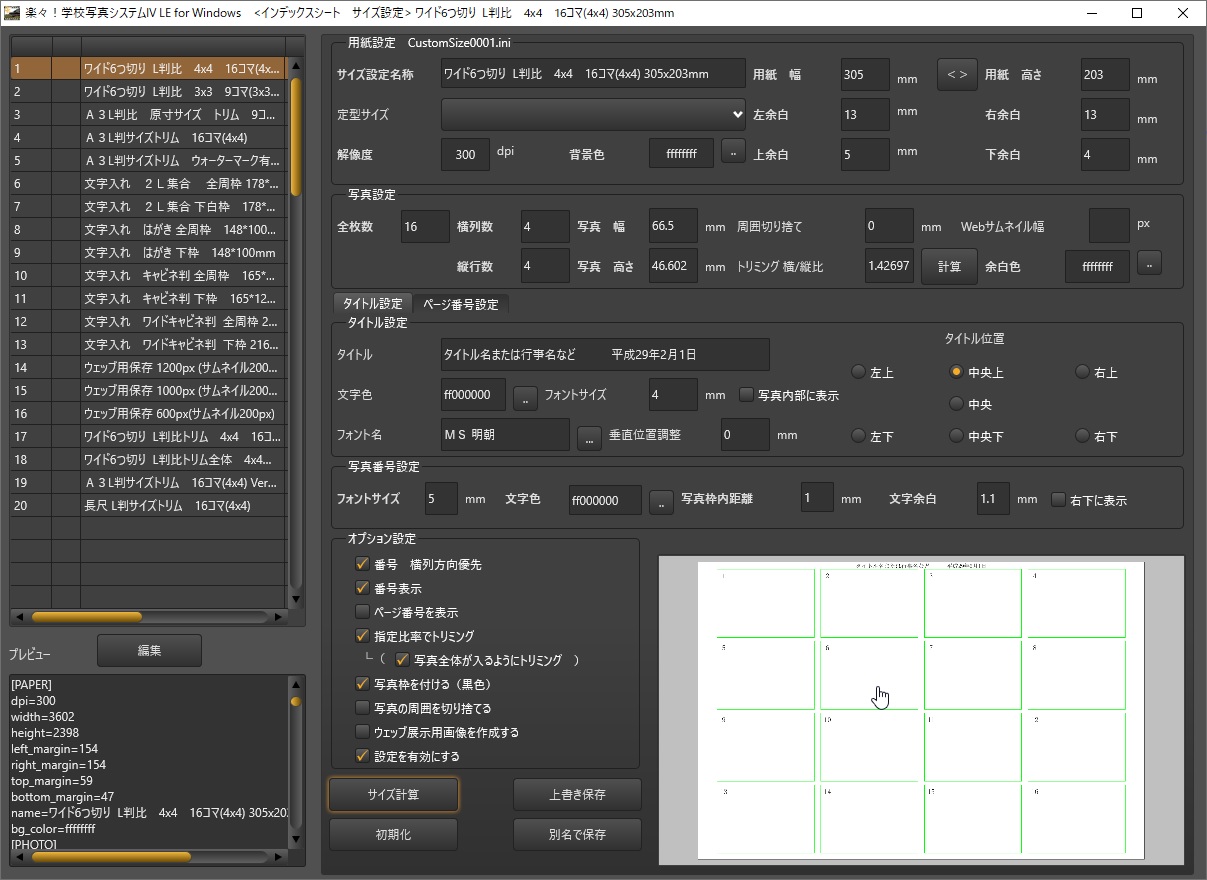Click the 全枚数 input field
The height and width of the screenshot is (880, 1207).
tap(425, 227)
